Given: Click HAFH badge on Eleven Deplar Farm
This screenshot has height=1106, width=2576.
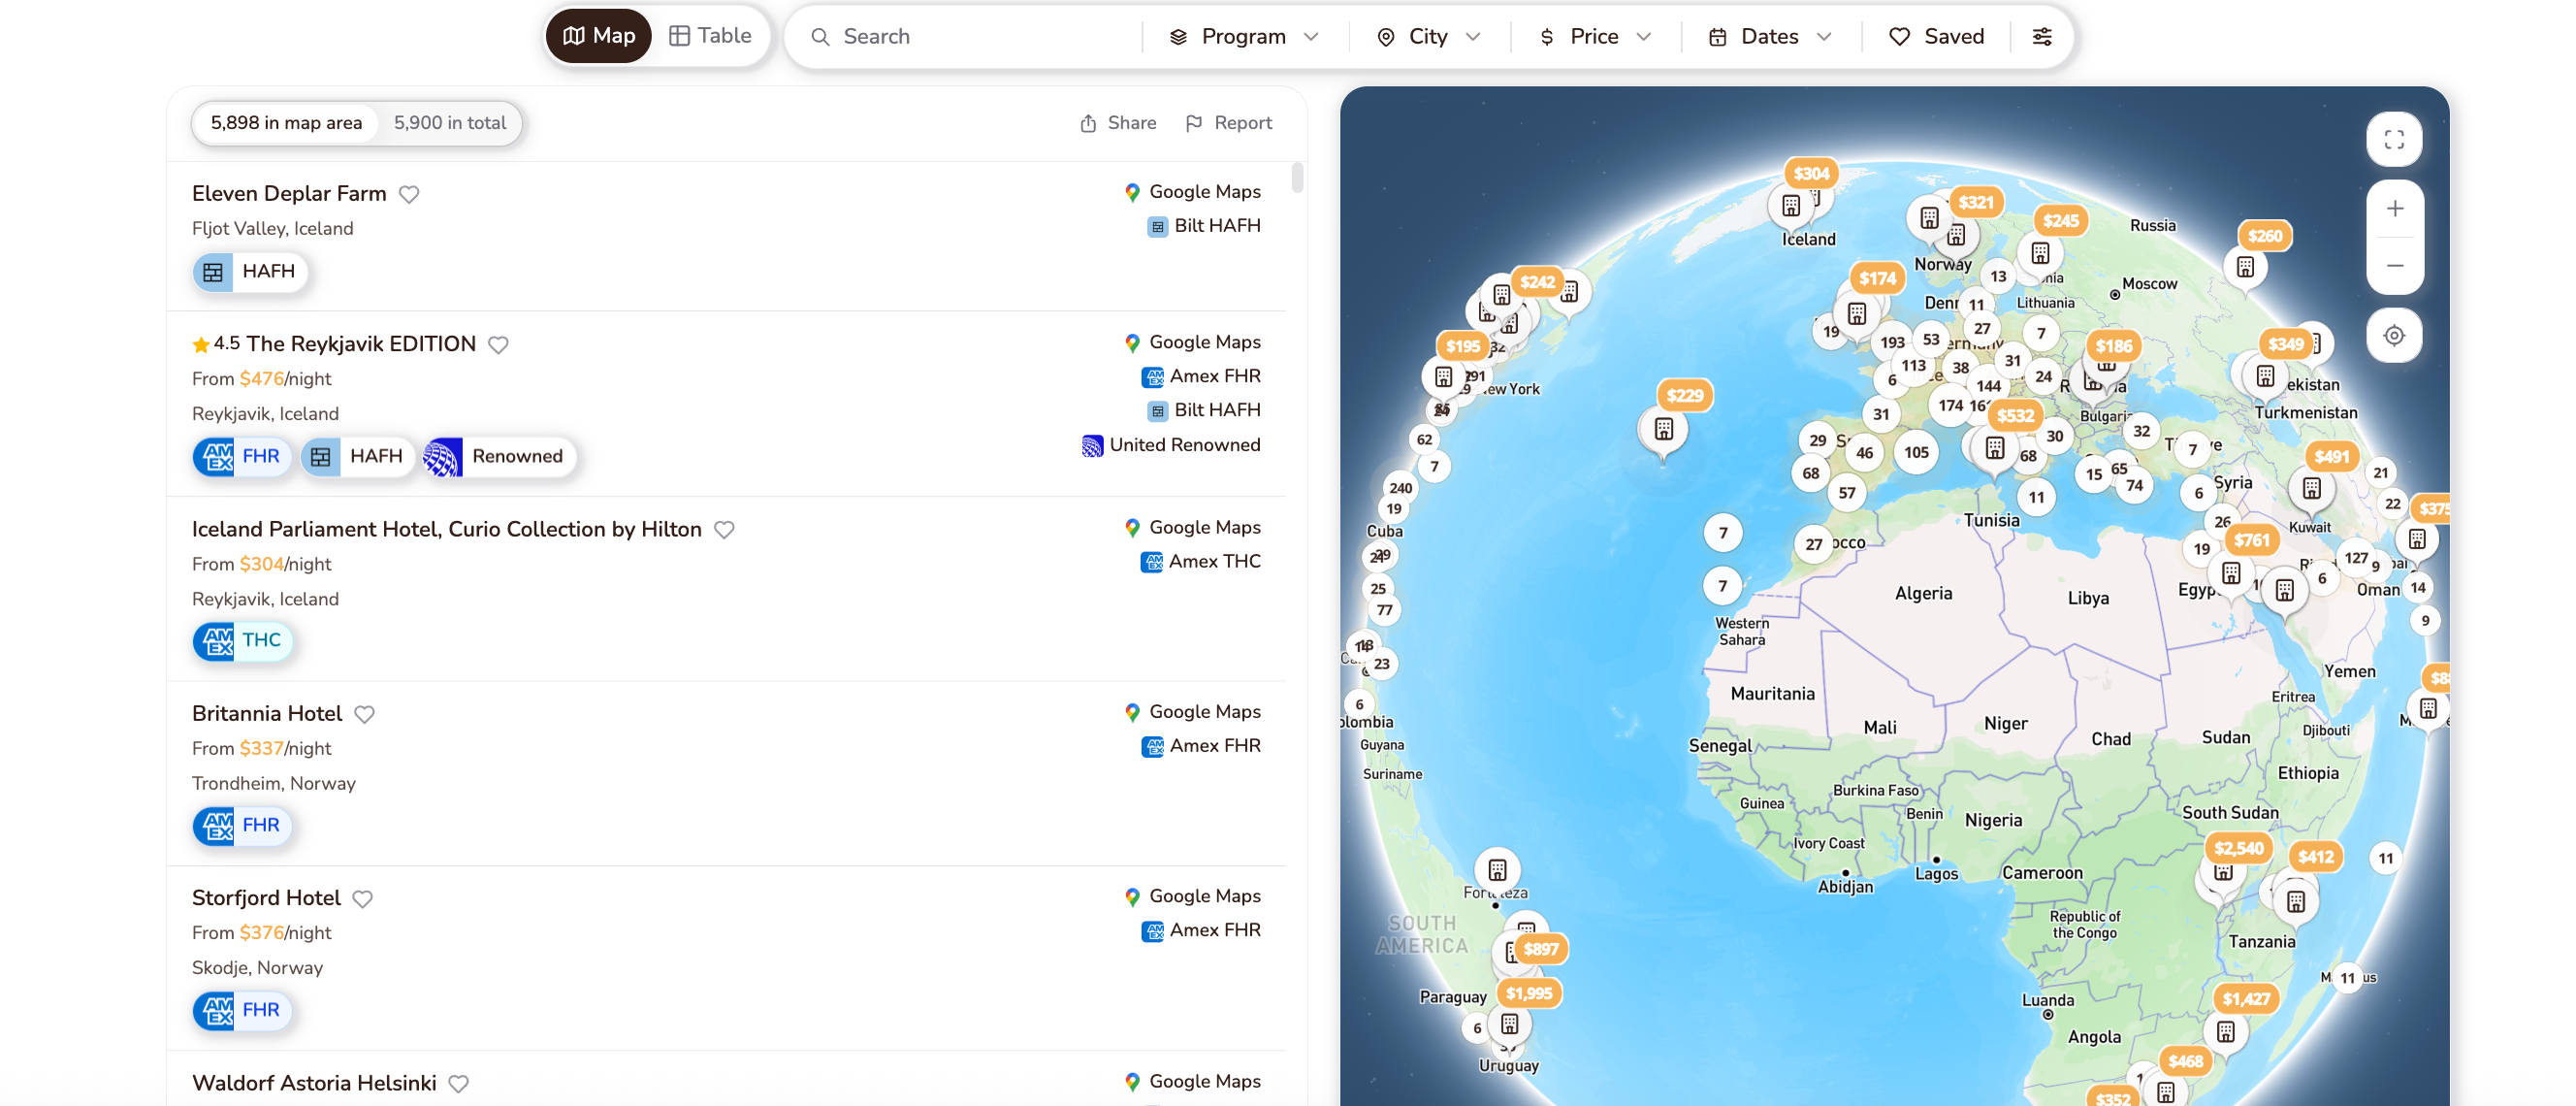Looking at the screenshot, I should (x=250, y=272).
